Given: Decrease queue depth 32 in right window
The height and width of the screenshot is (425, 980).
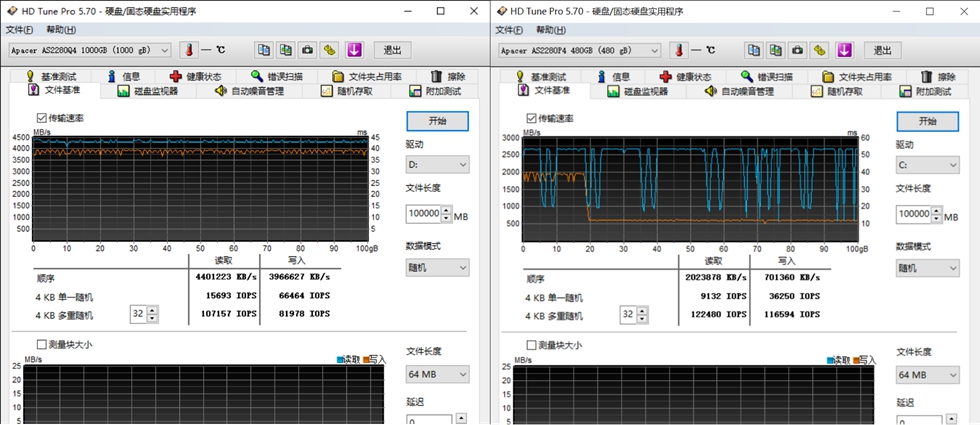Looking at the screenshot, I should point(643,318).
